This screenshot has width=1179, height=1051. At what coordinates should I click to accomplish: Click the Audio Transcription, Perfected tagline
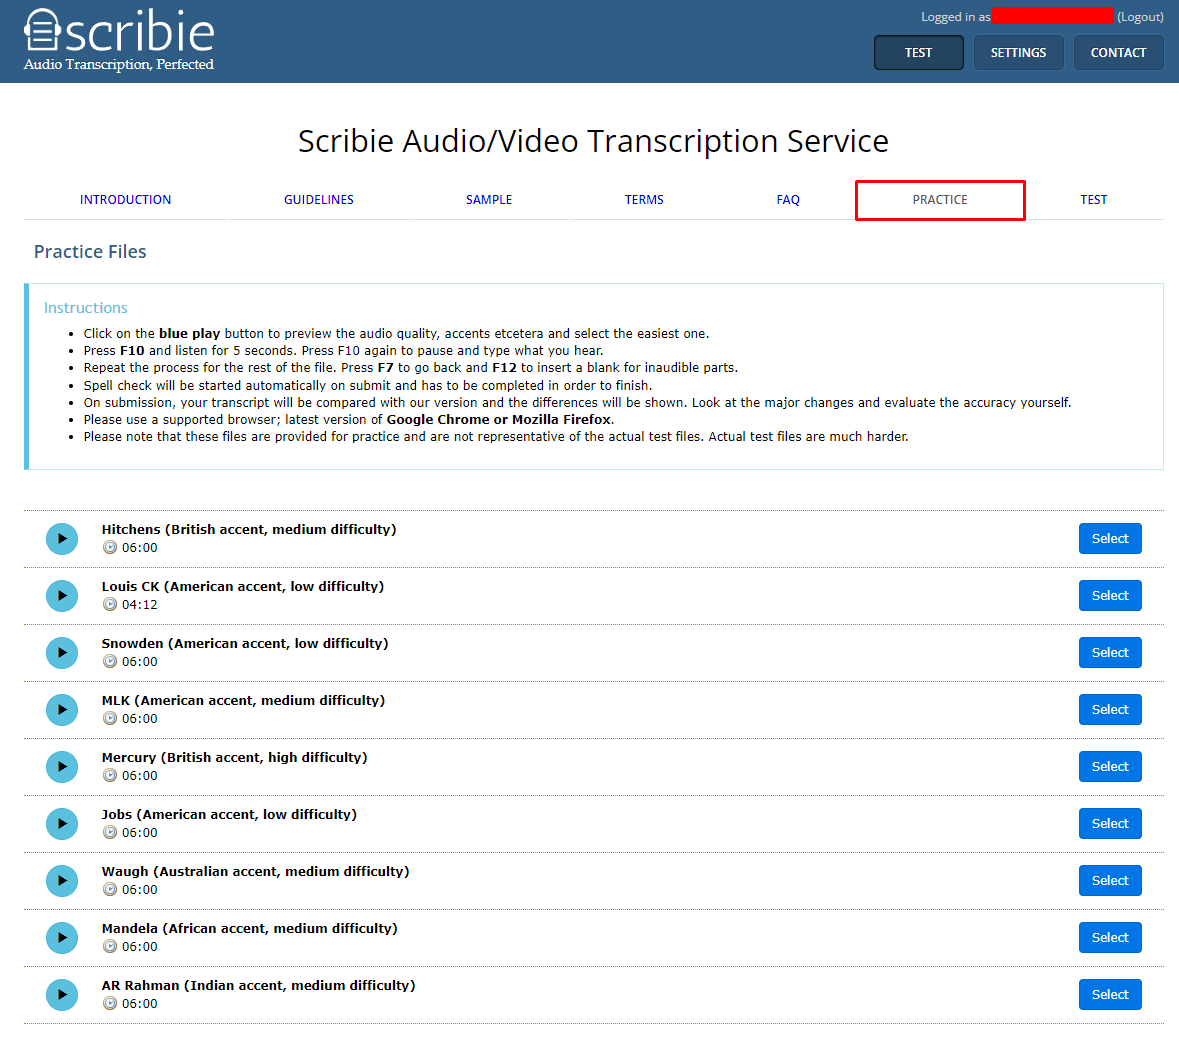click(119, 65)
